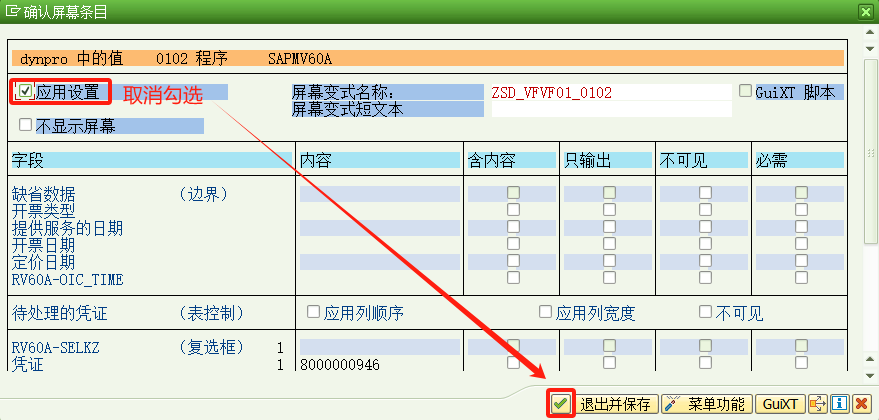Screen dimensions: 879x420
Task: Tick 含内容 for 凭证 row
Action: click(513, 362)
